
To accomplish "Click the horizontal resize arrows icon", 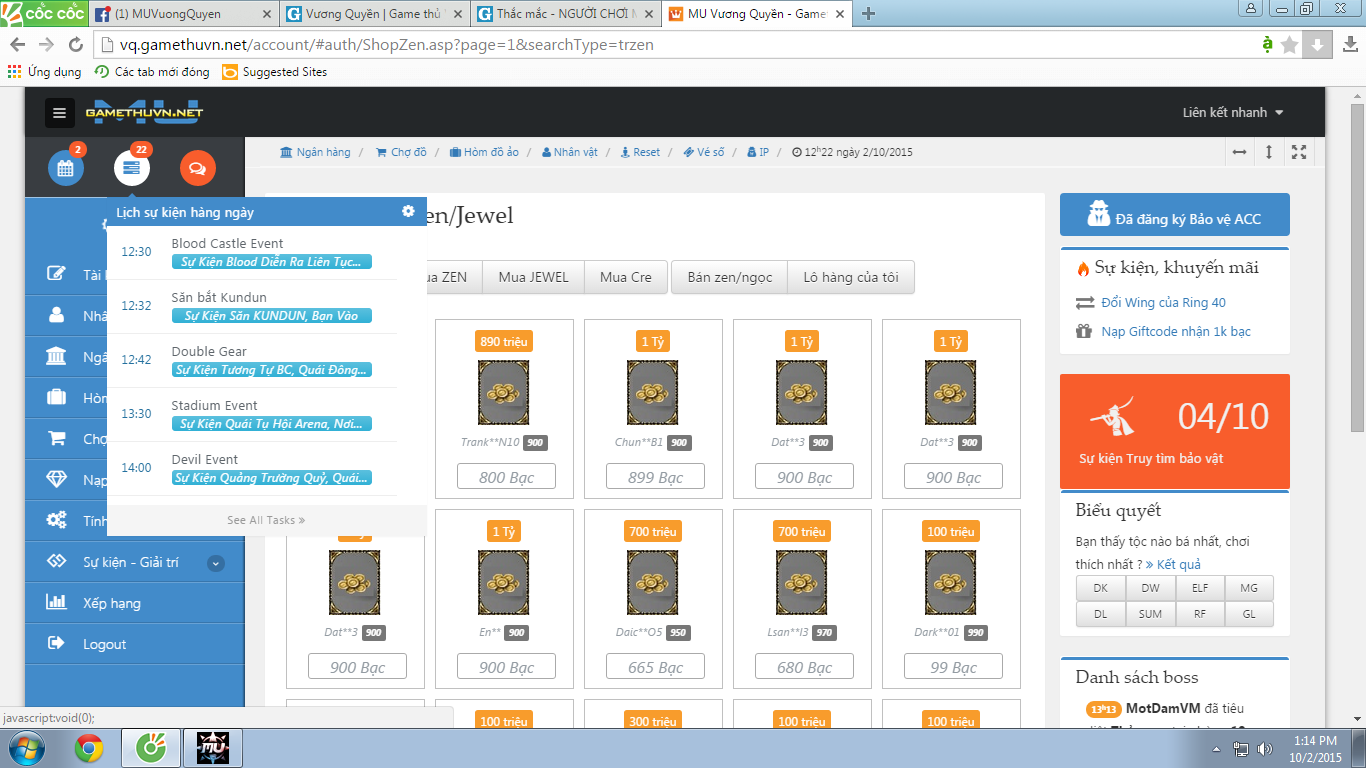I will 1240,152.
